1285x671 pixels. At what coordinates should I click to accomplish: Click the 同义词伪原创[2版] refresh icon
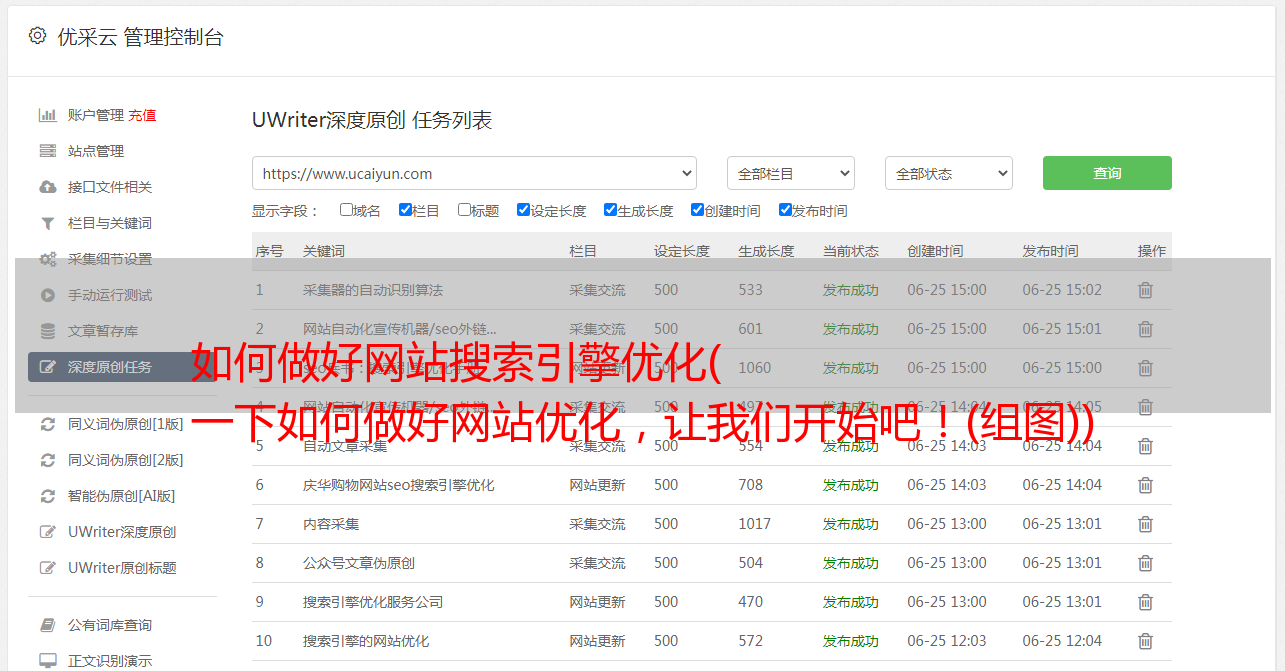point(47,460)
